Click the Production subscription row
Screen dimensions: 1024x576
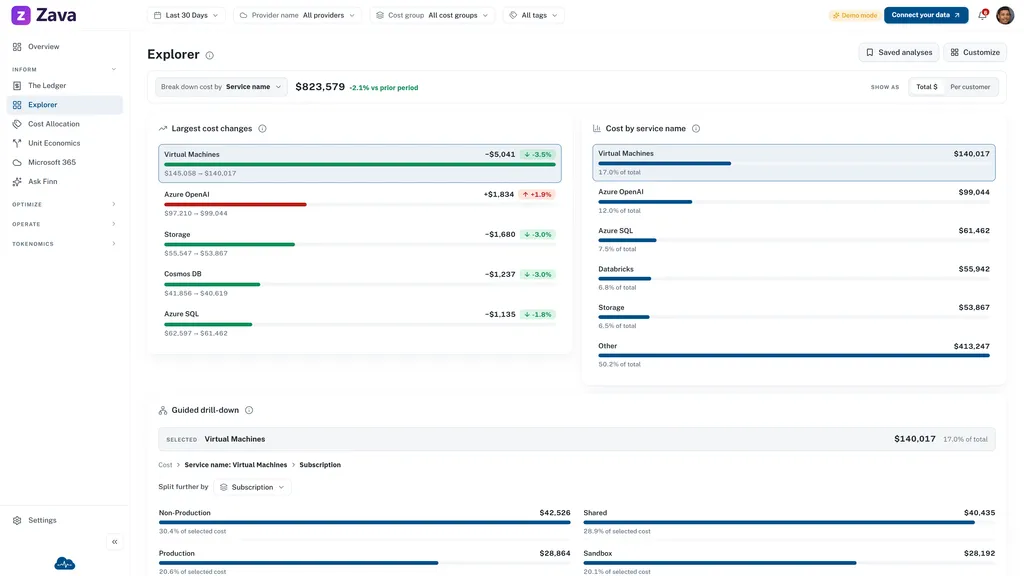[364, 562]
